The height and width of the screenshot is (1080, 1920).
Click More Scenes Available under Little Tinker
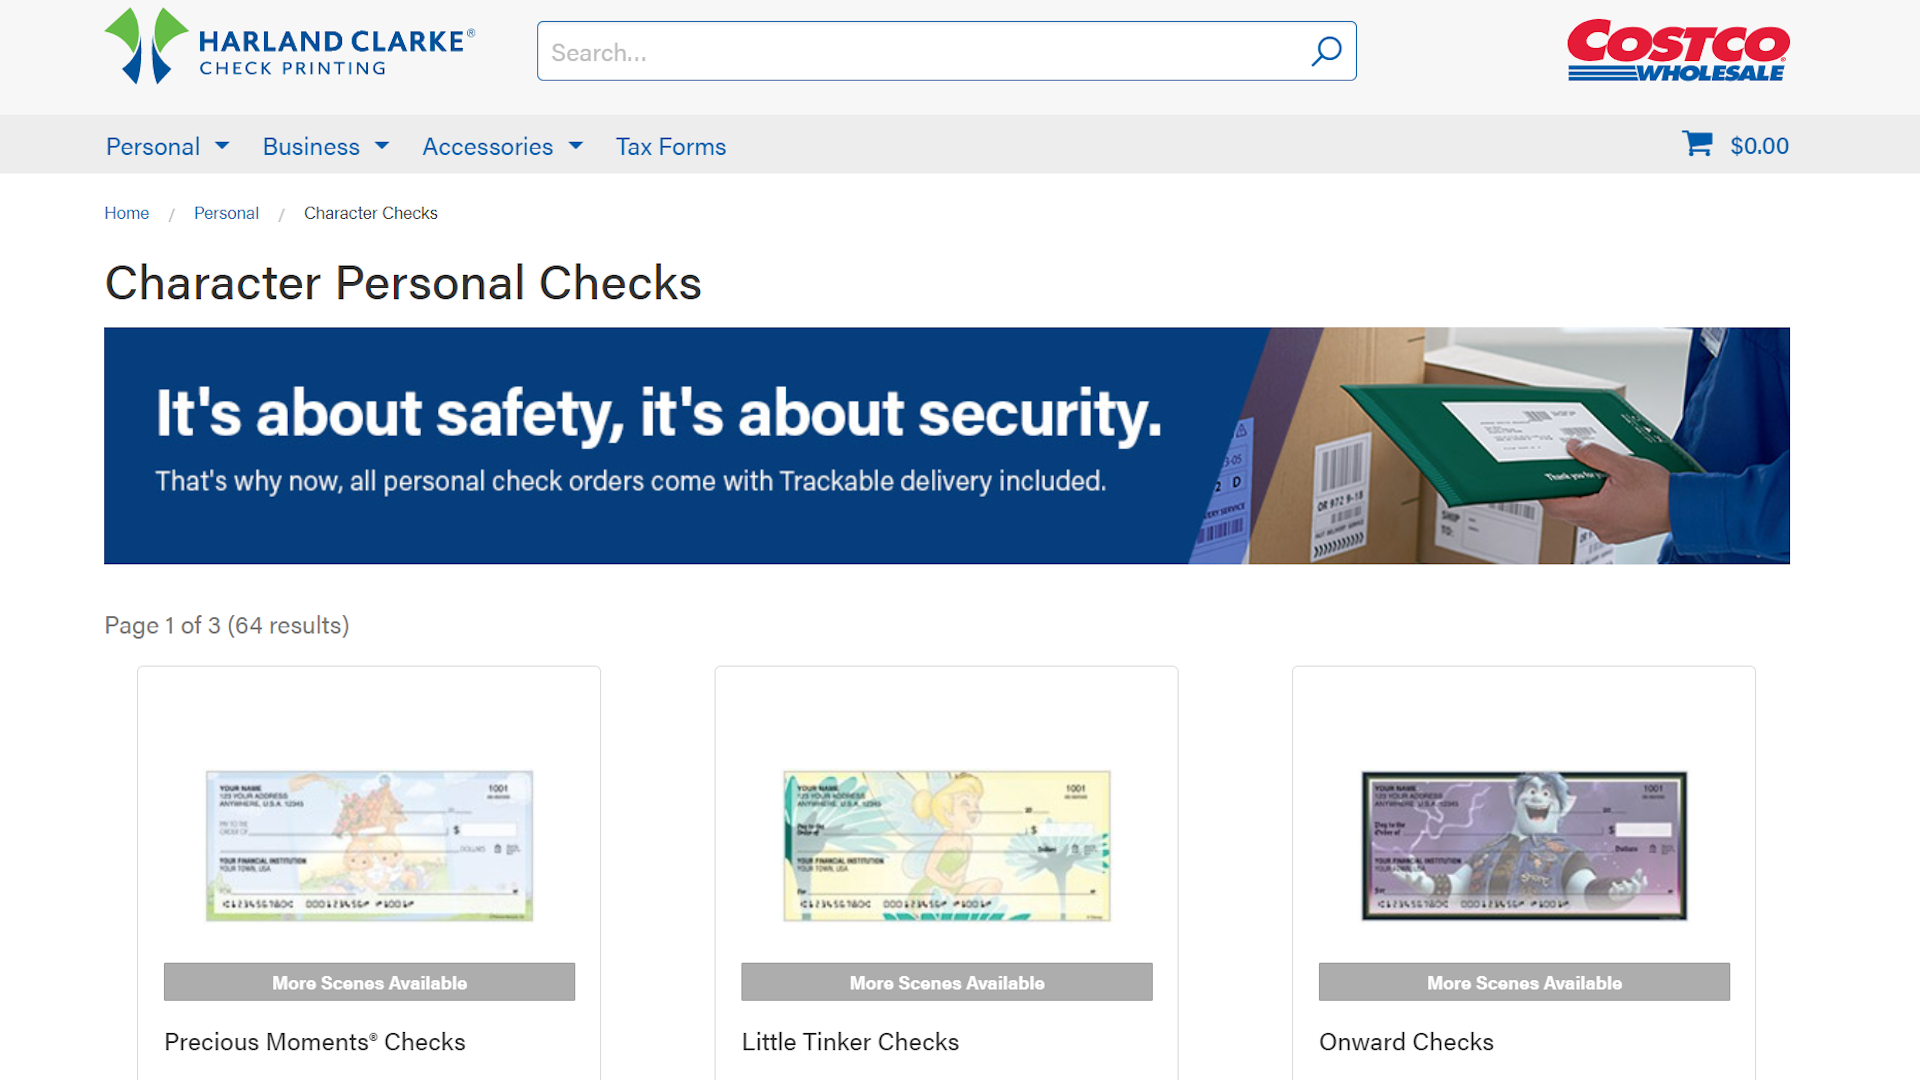click(946, 982)
